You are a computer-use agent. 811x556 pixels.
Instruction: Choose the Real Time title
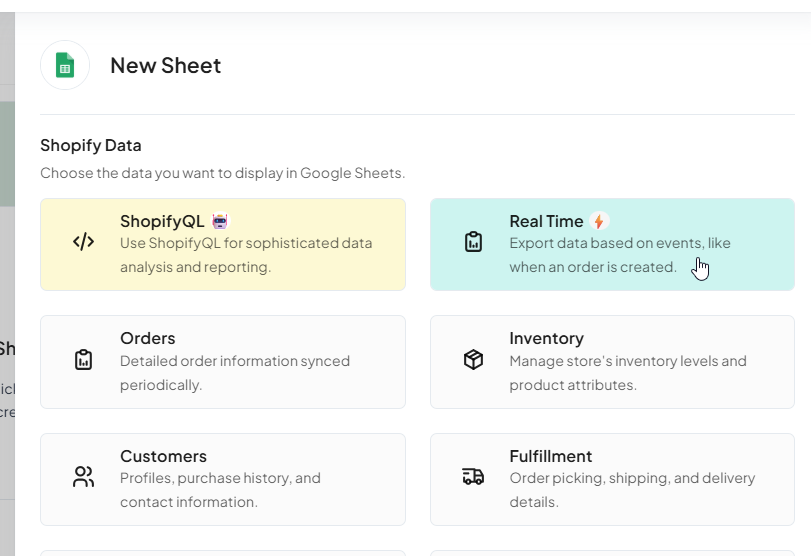[x=546, y=221]
